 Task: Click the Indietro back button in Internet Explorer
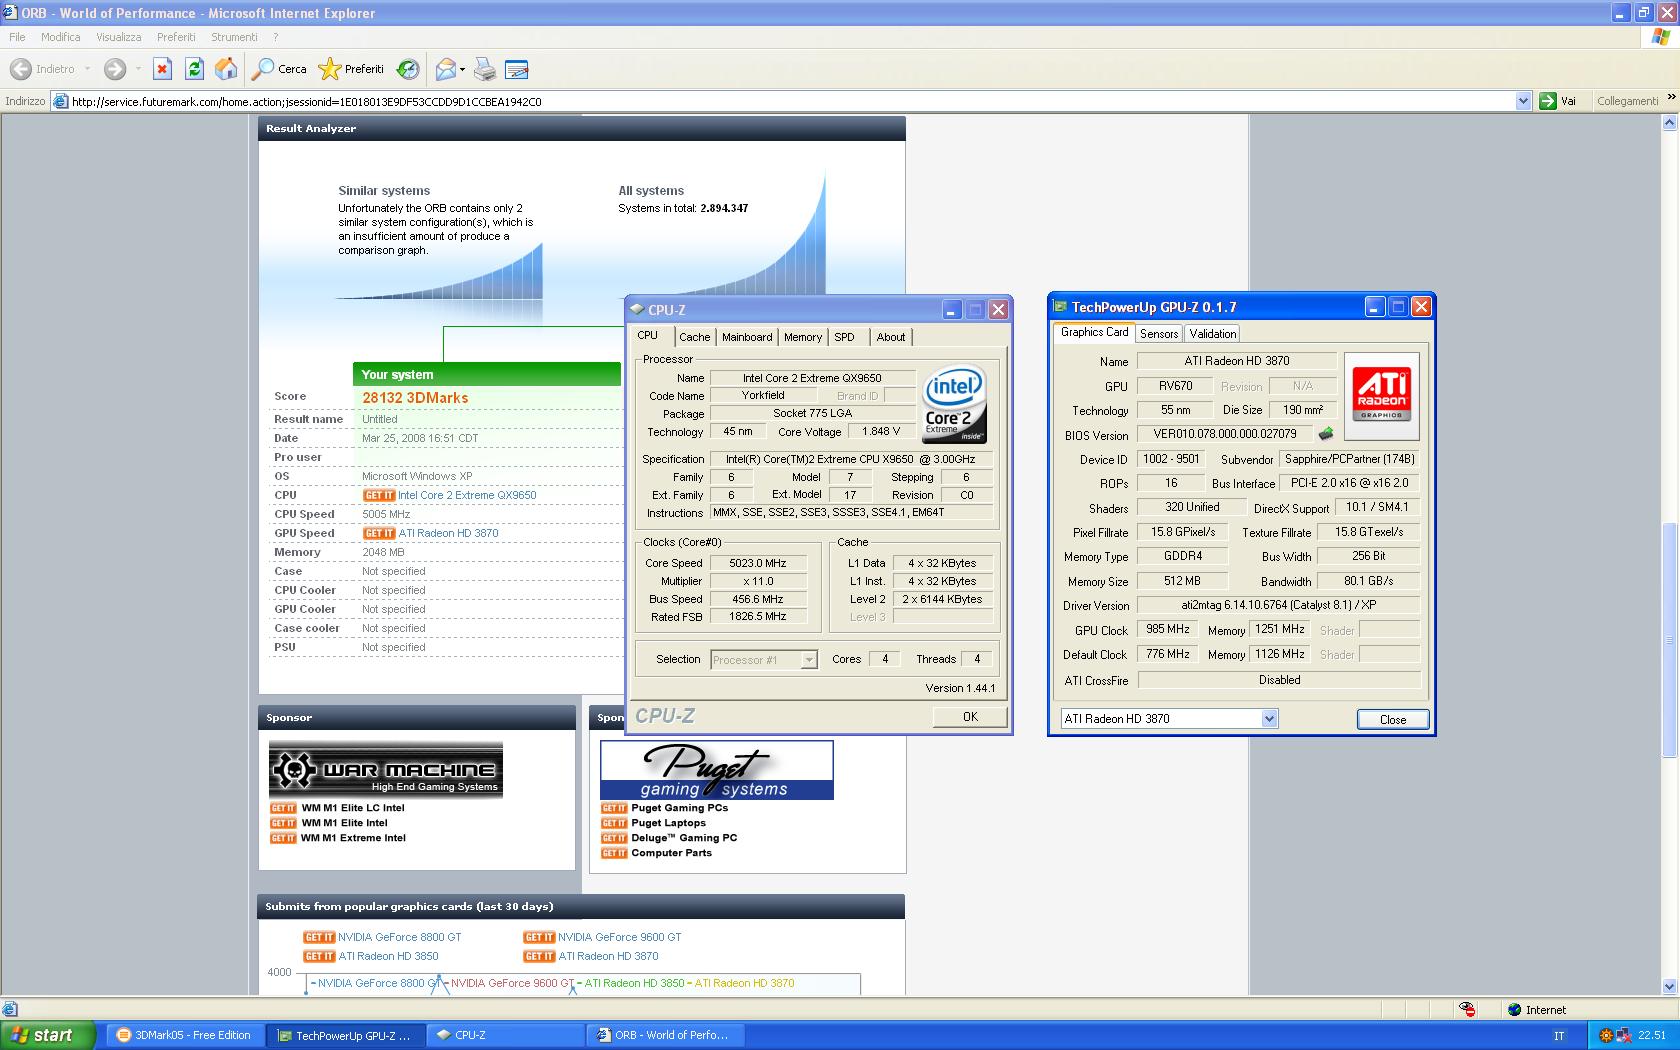(x=42, y=69)
